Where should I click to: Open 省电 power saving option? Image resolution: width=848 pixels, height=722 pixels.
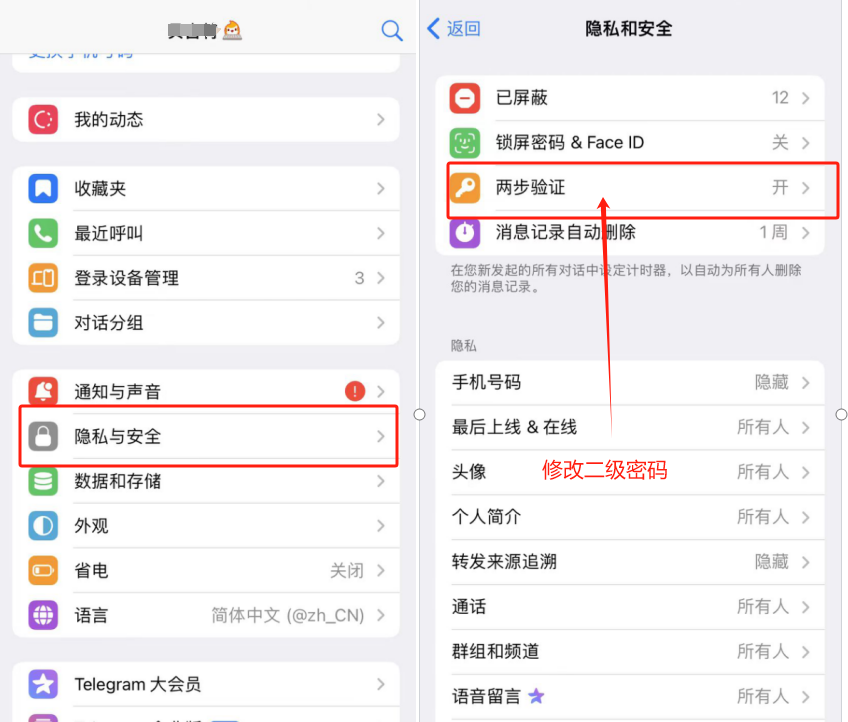coord(206,571)
